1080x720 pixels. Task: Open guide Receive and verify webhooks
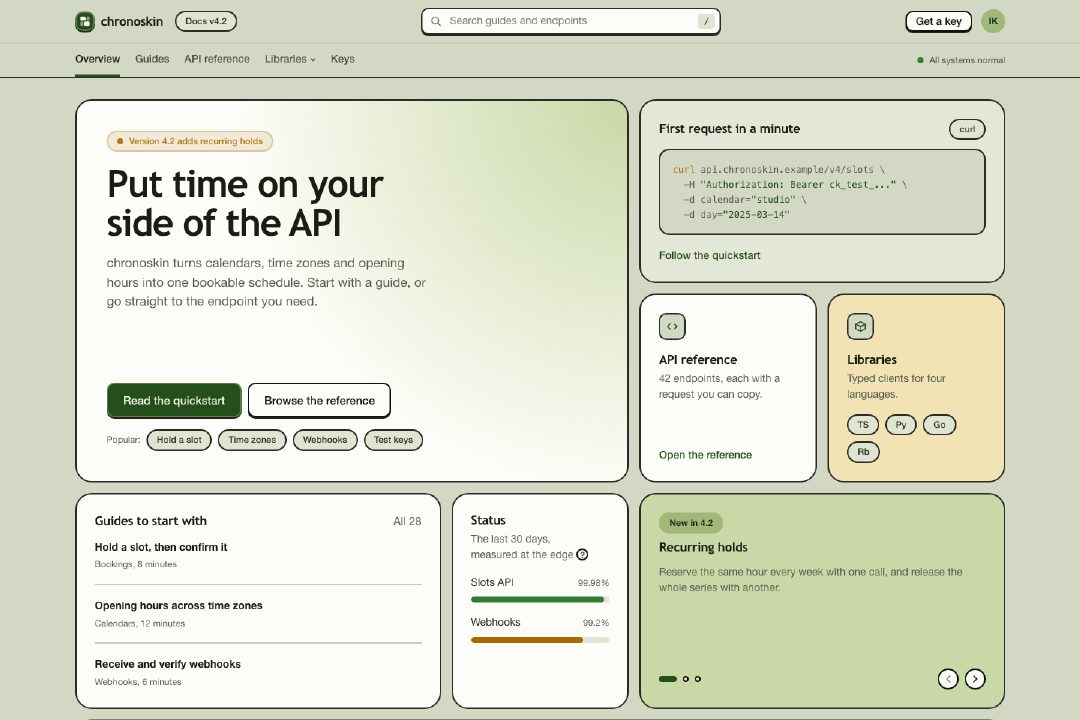(167, 664)
